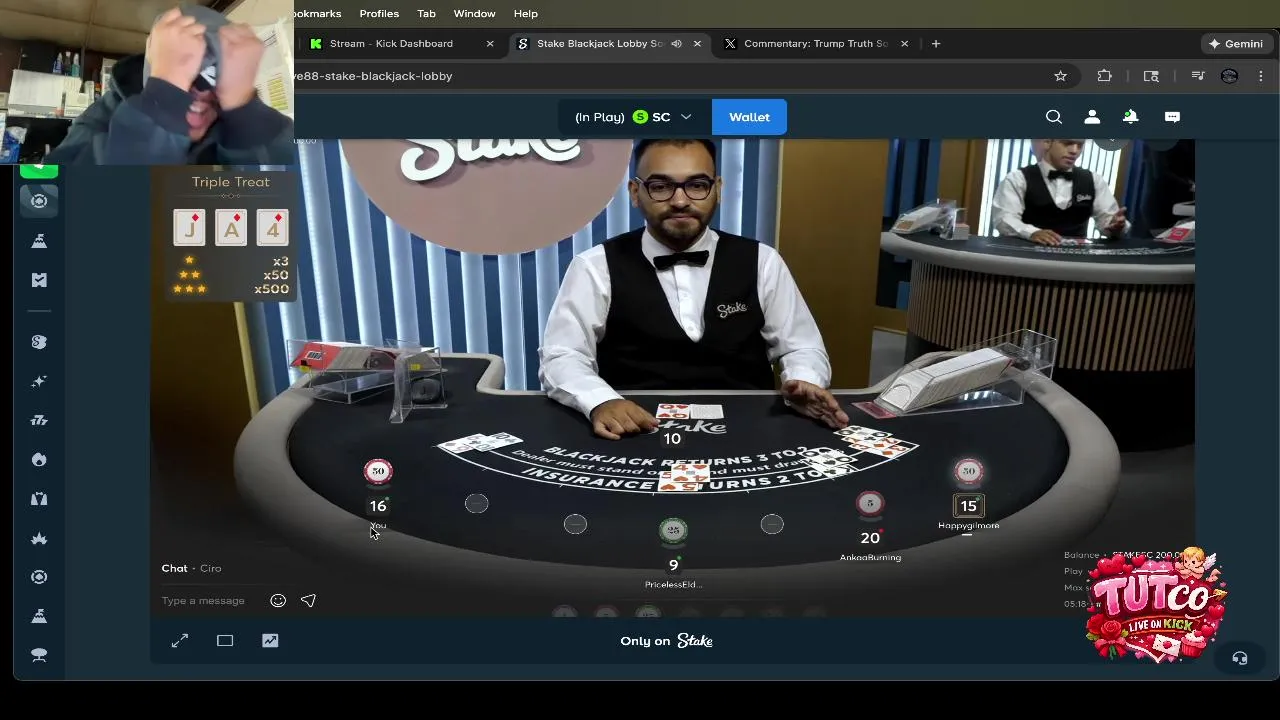Click the webcam overlay in corner

point(147,81)
